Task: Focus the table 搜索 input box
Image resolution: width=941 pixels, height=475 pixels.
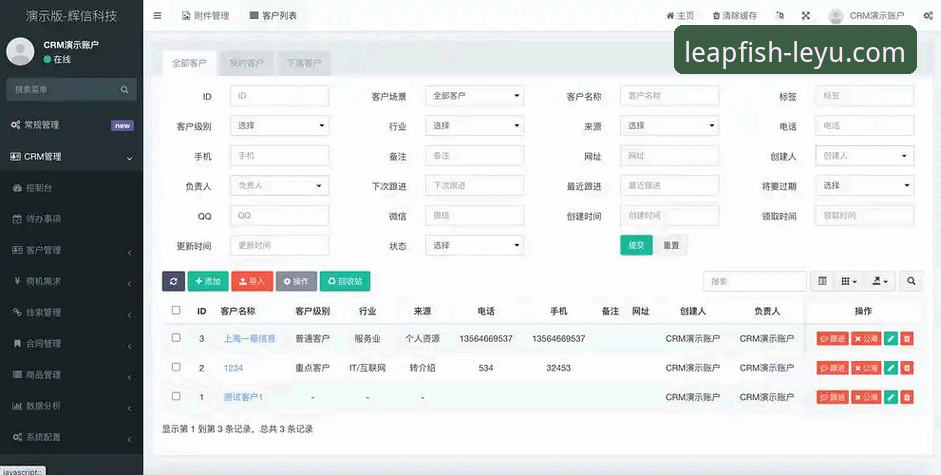Action: coord(754,281)
